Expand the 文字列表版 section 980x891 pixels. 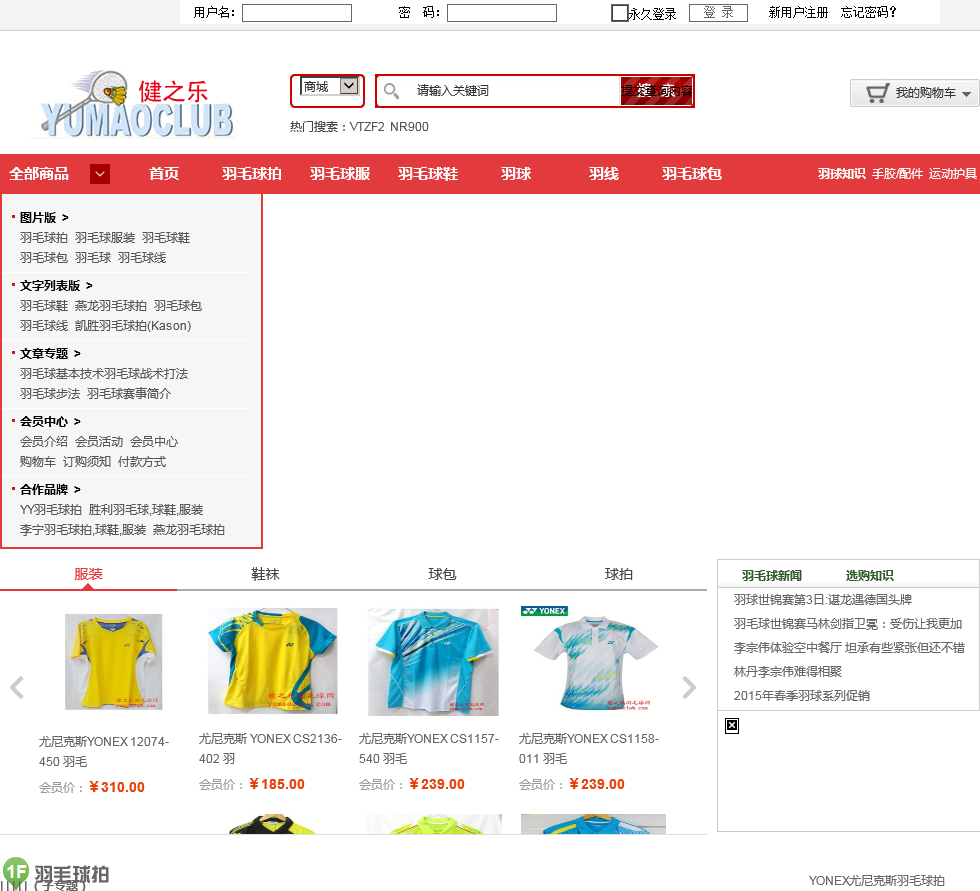[56, 286]
